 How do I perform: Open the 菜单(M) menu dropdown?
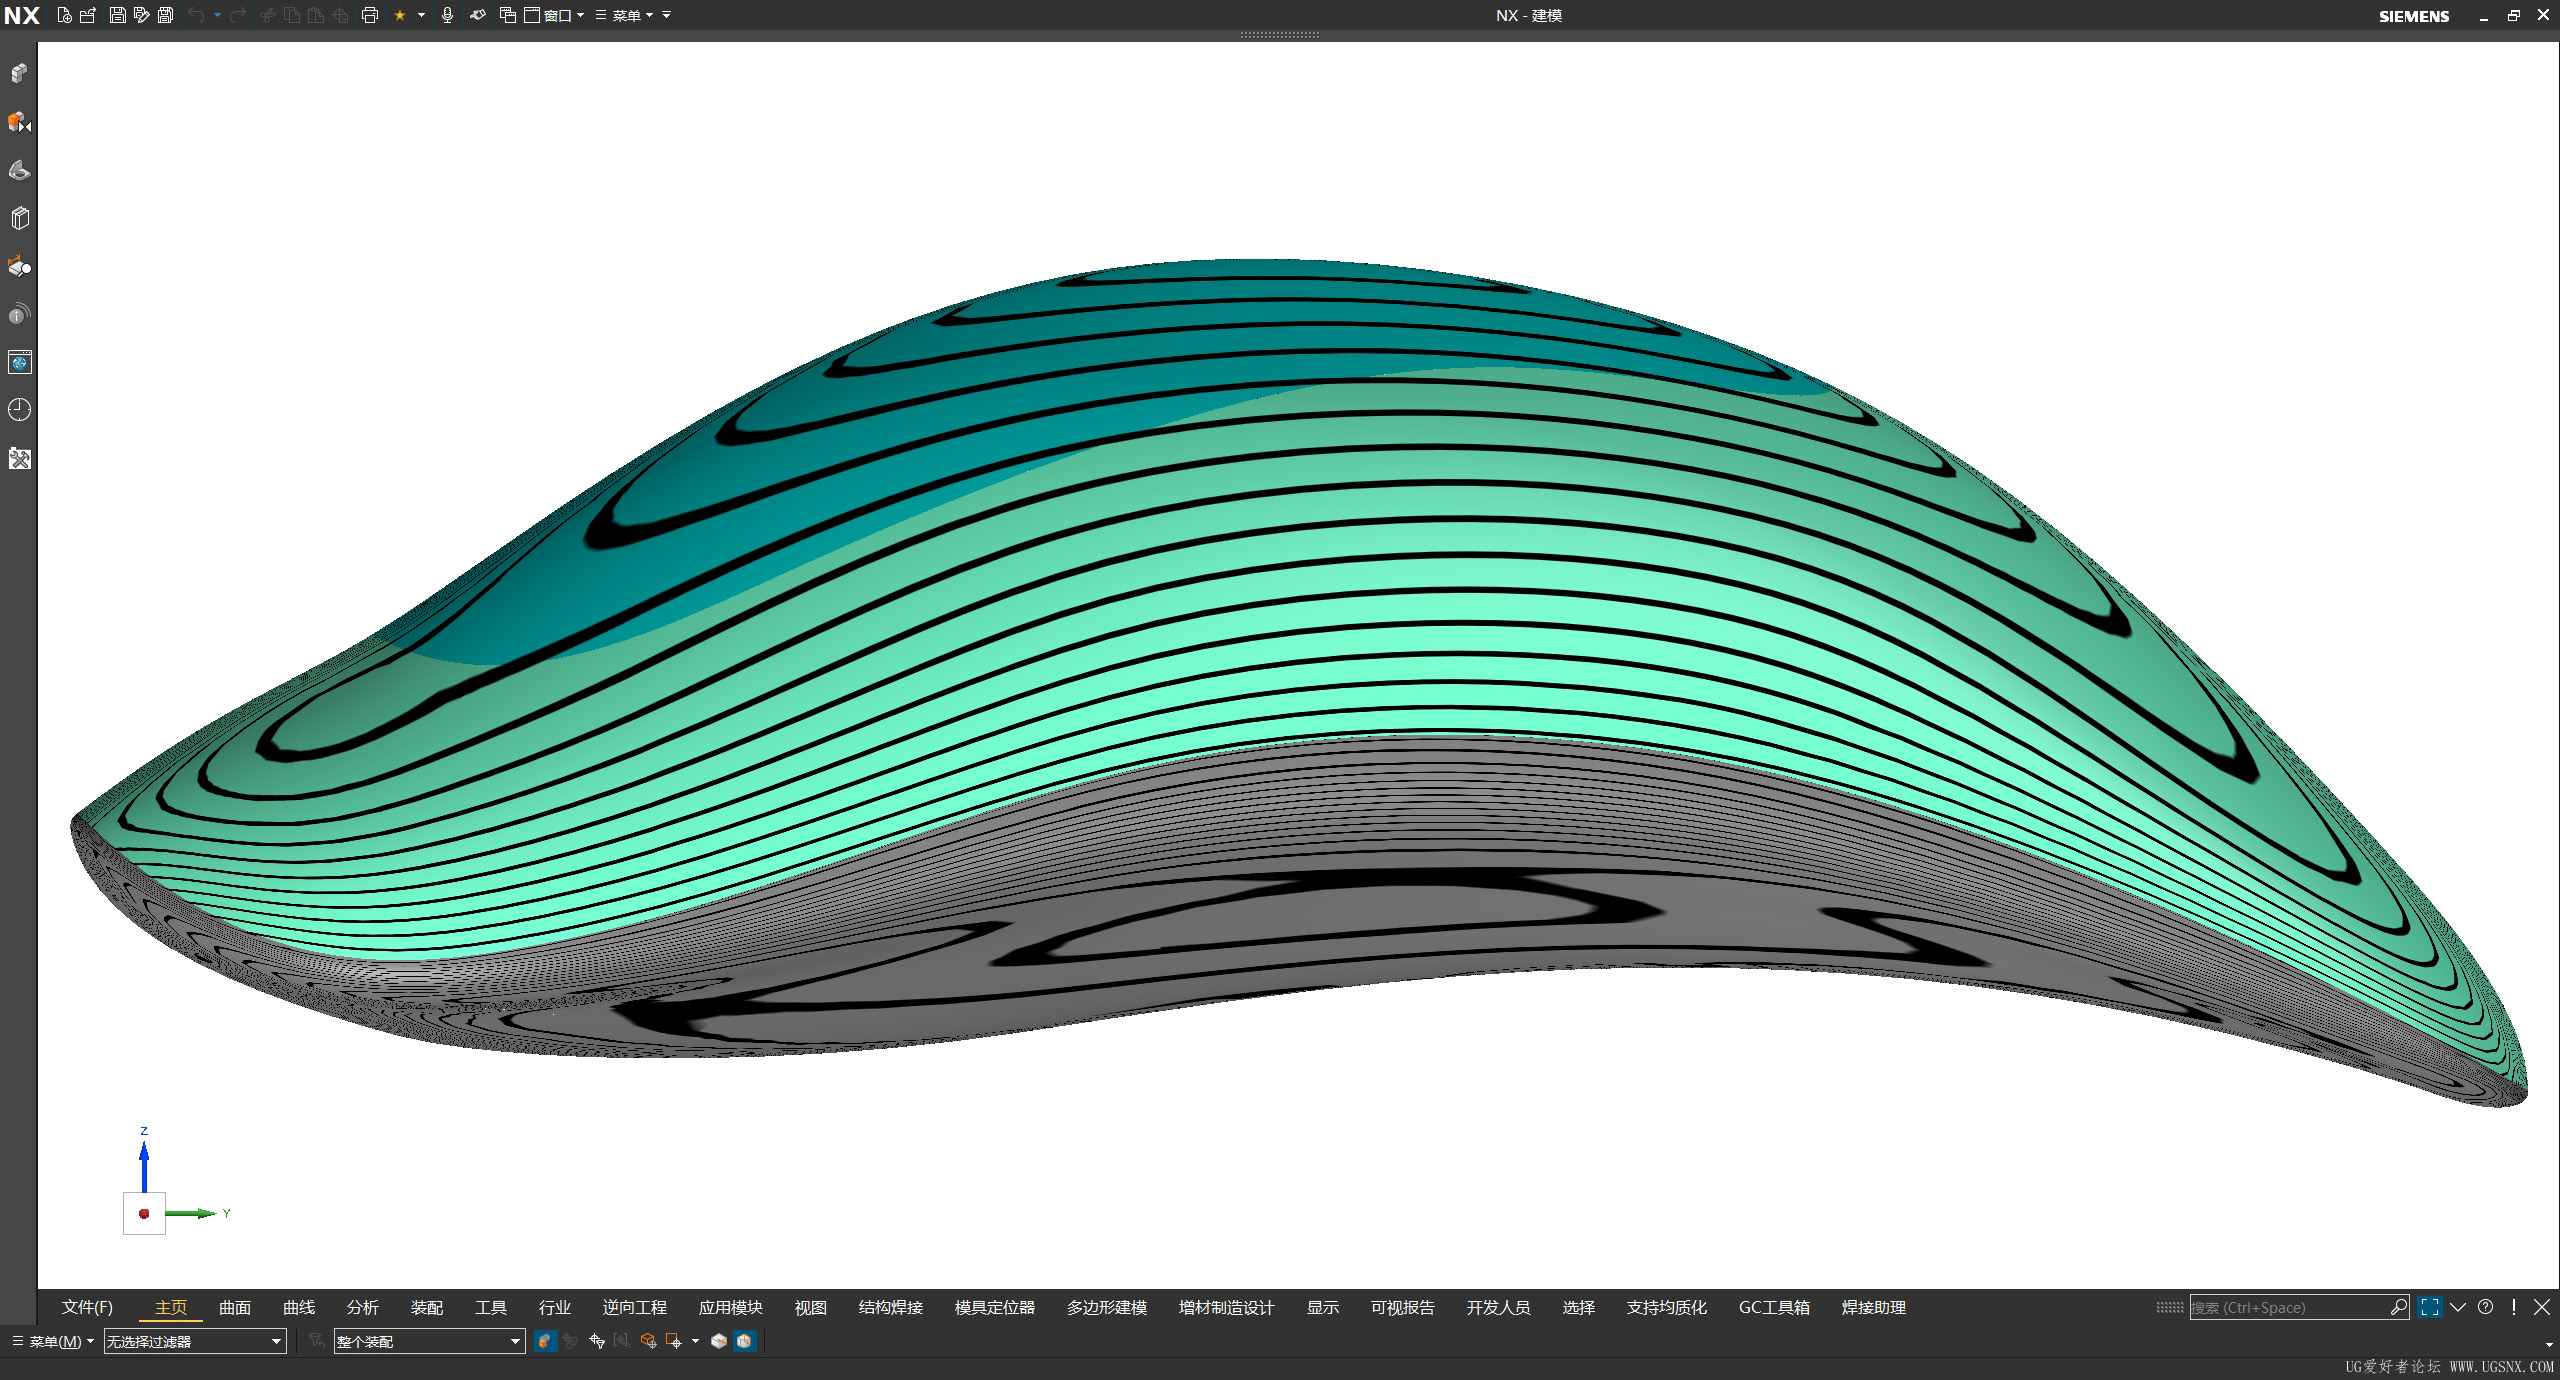[x=52, y=1341]
